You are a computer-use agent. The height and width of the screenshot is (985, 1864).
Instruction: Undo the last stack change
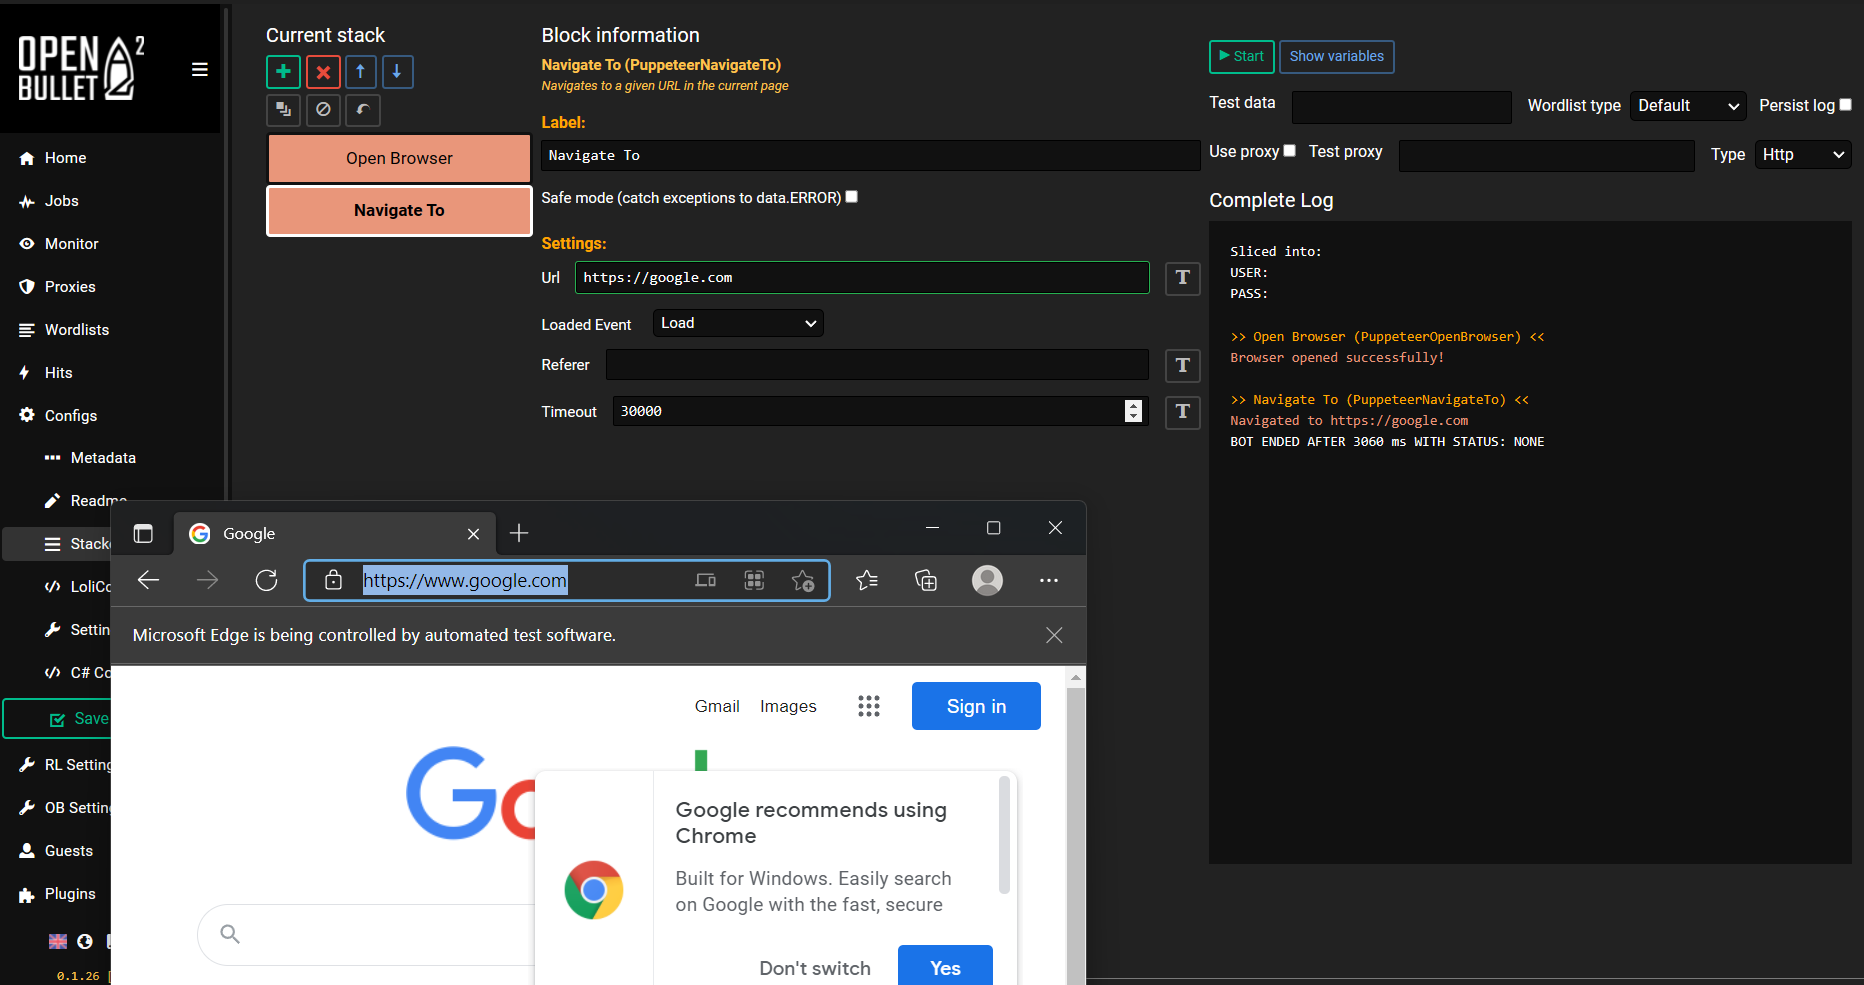click(362, 110)
